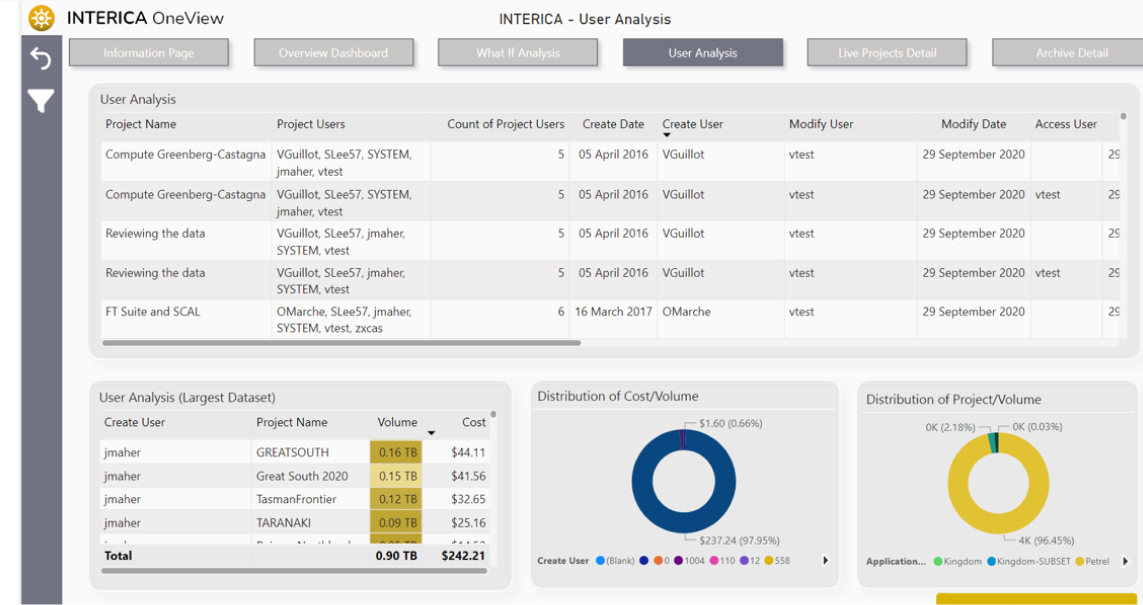Open the Live Projects Detail page
The width and height of the screenshot is (1143, 605).
(886, 53)
